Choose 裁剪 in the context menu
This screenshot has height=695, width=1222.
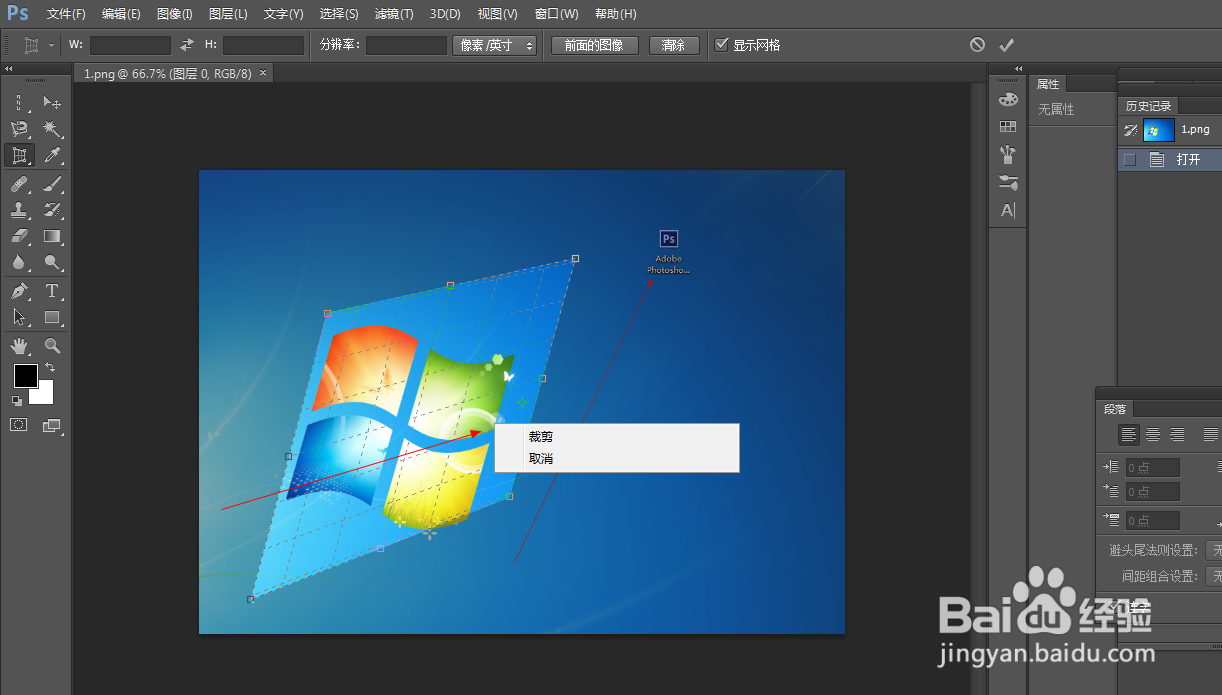617,436
